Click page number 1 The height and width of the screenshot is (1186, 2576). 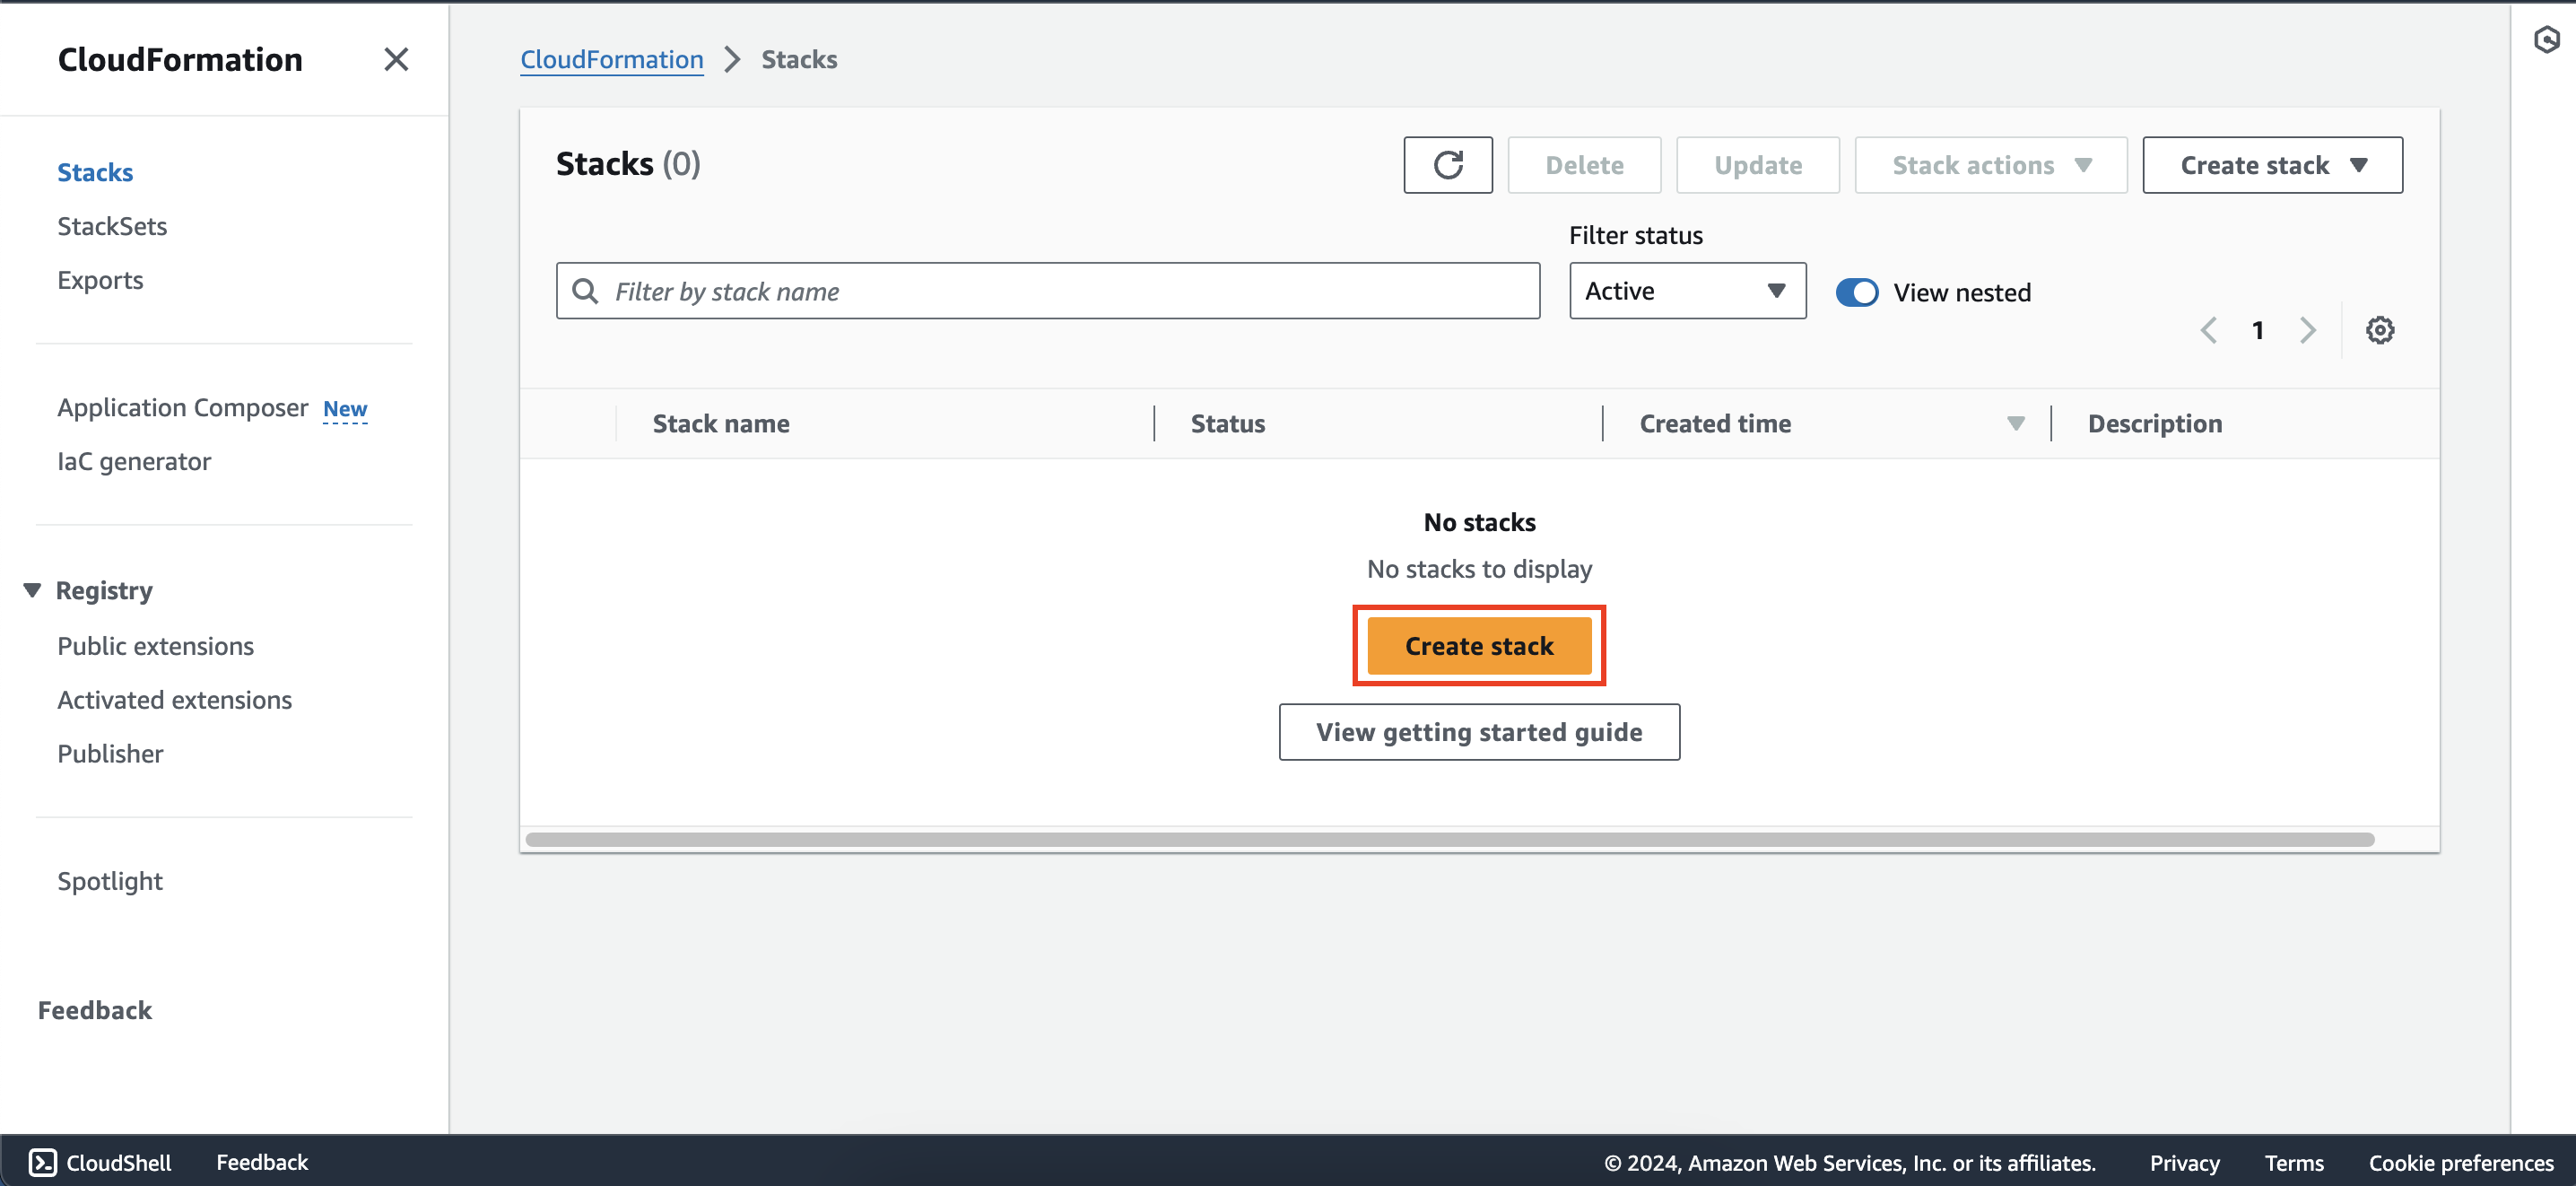point(2257,330)
